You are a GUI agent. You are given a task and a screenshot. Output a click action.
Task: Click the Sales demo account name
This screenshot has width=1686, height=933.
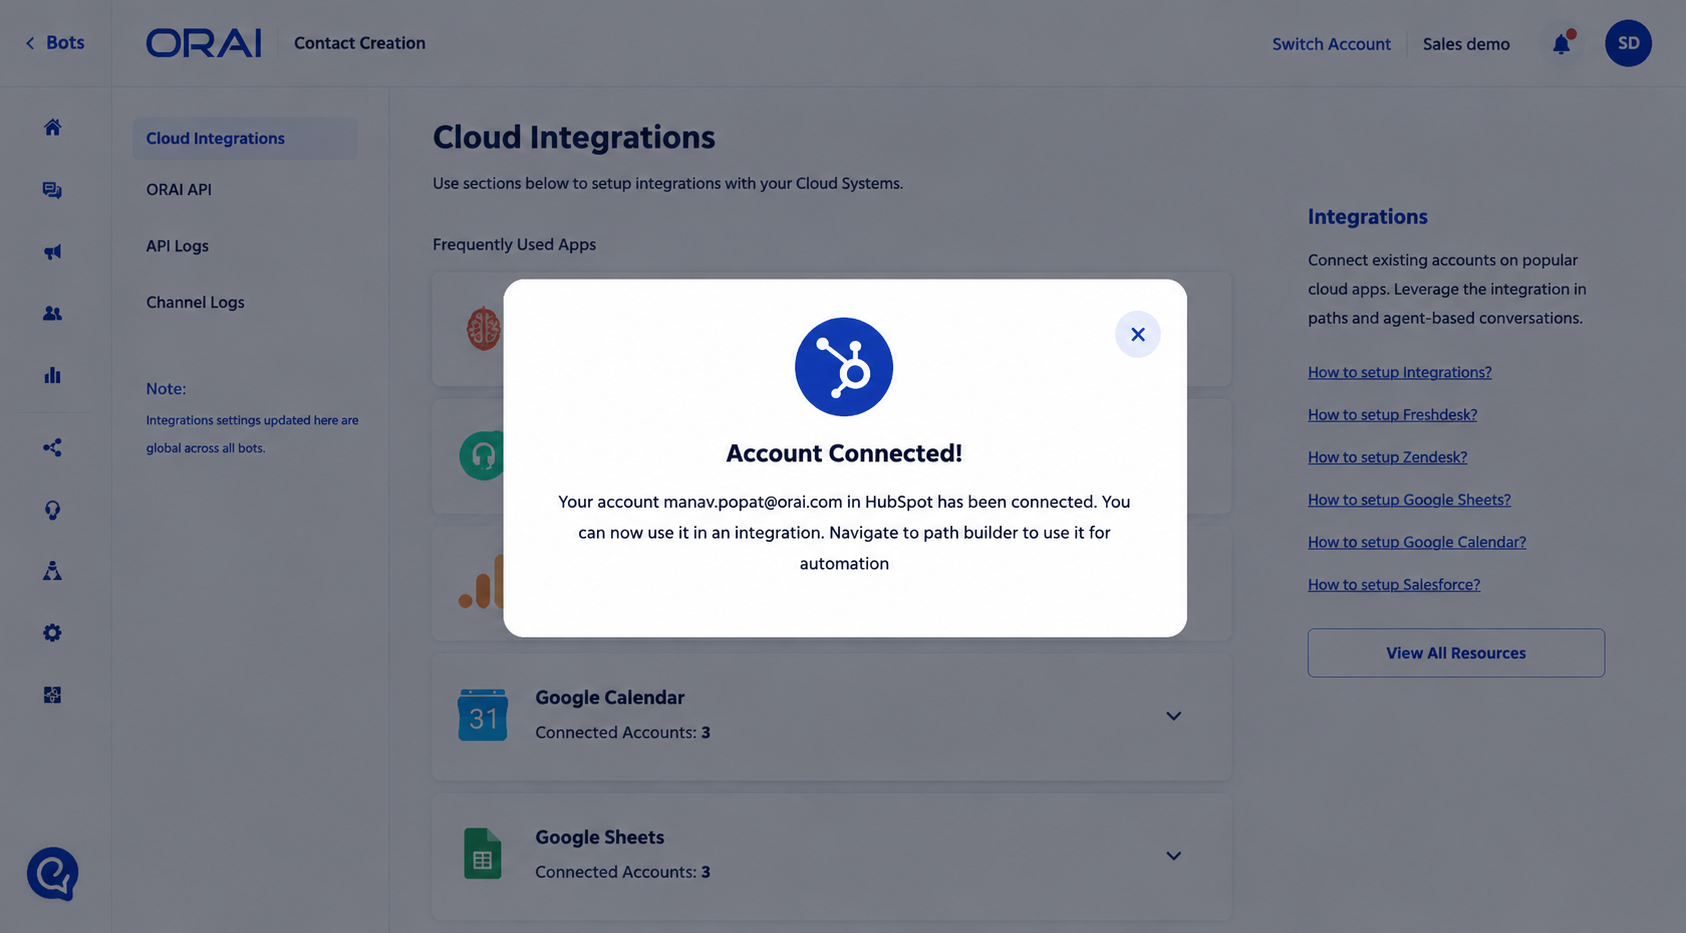tap(1466, 44)
